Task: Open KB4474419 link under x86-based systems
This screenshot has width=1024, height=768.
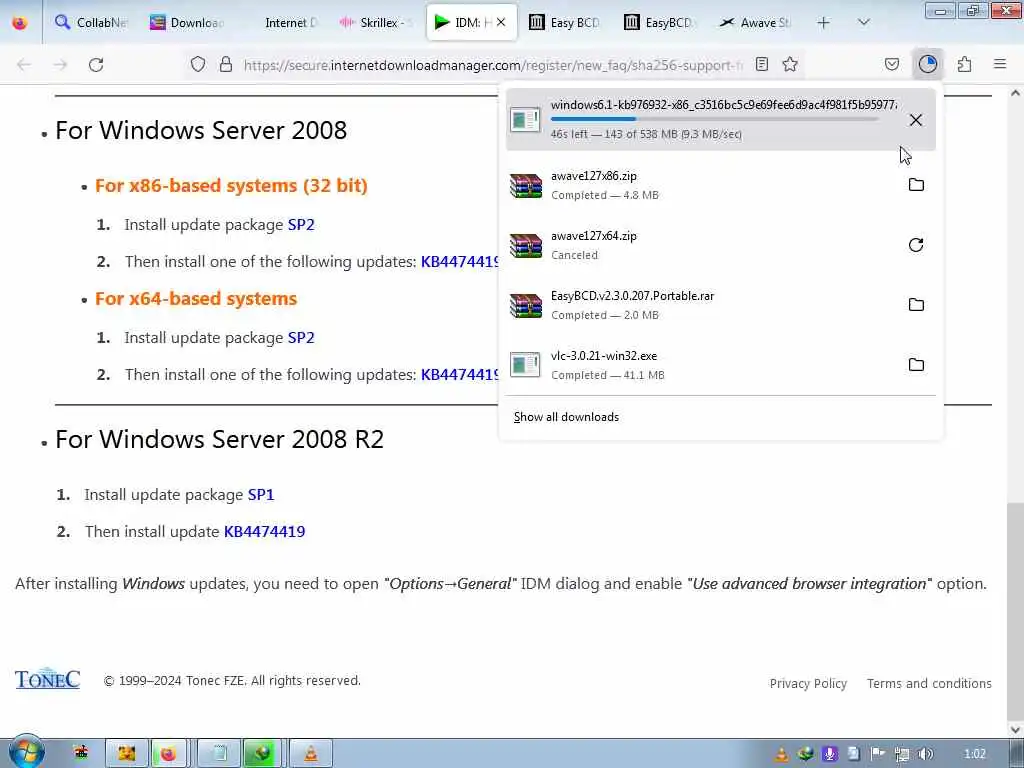Action: point(460,262)
